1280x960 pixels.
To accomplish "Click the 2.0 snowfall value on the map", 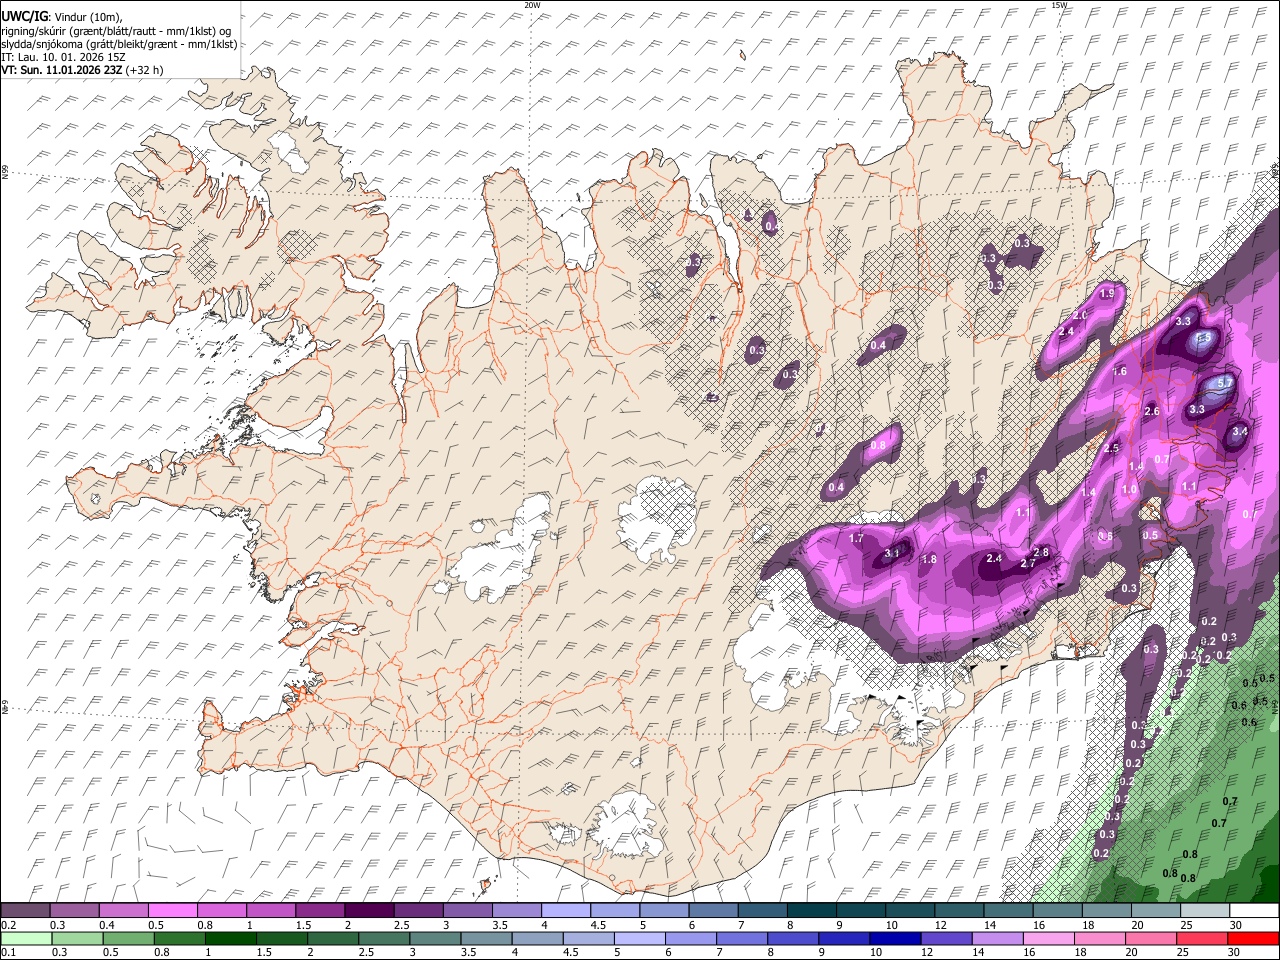I will [x=1080, y=316].
